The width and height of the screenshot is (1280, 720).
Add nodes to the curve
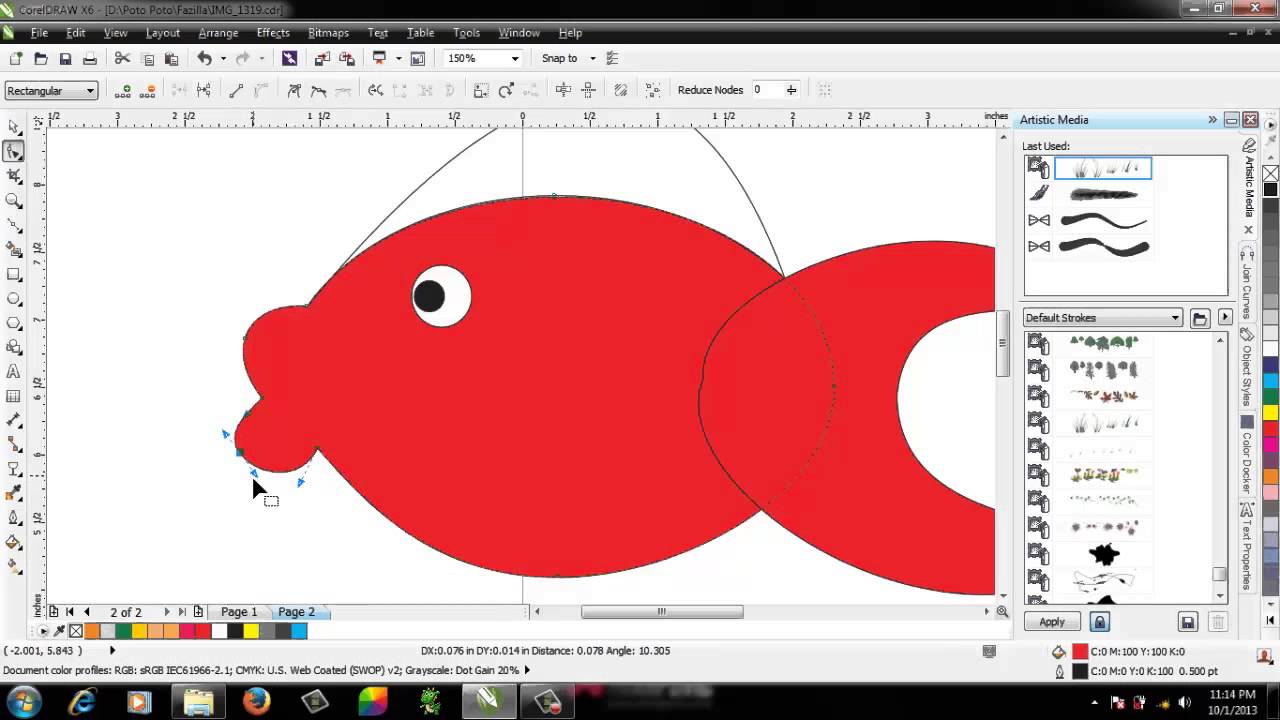tap(123, 90)
